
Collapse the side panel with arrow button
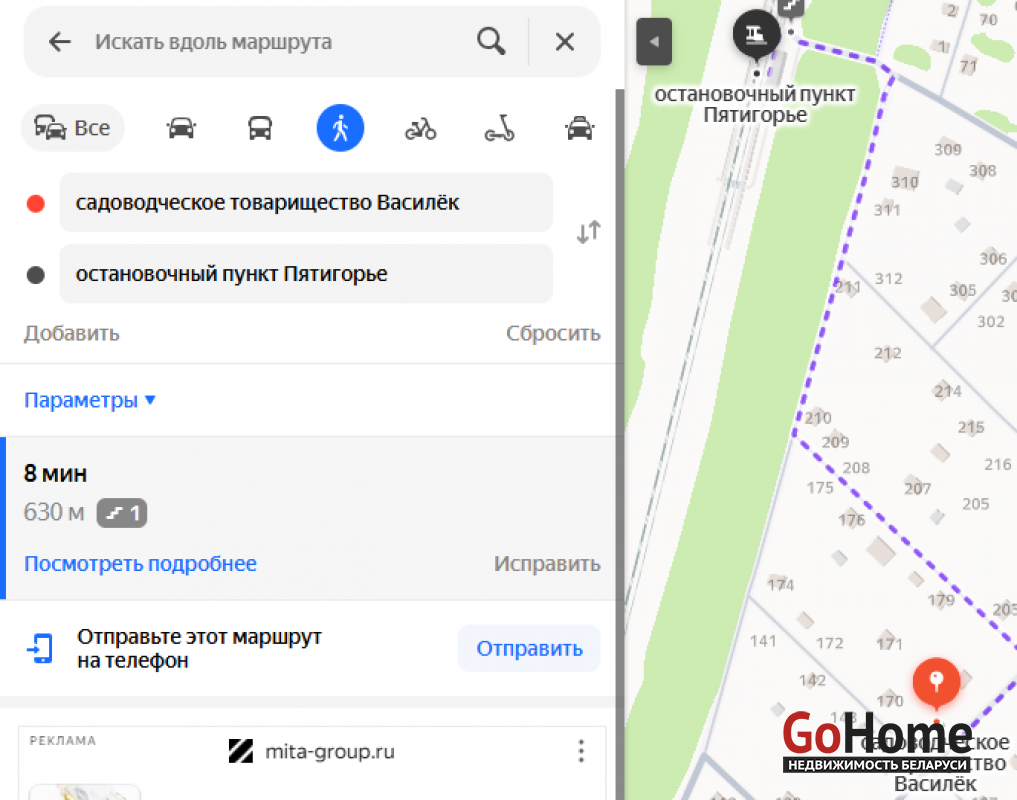pos(654,42)
